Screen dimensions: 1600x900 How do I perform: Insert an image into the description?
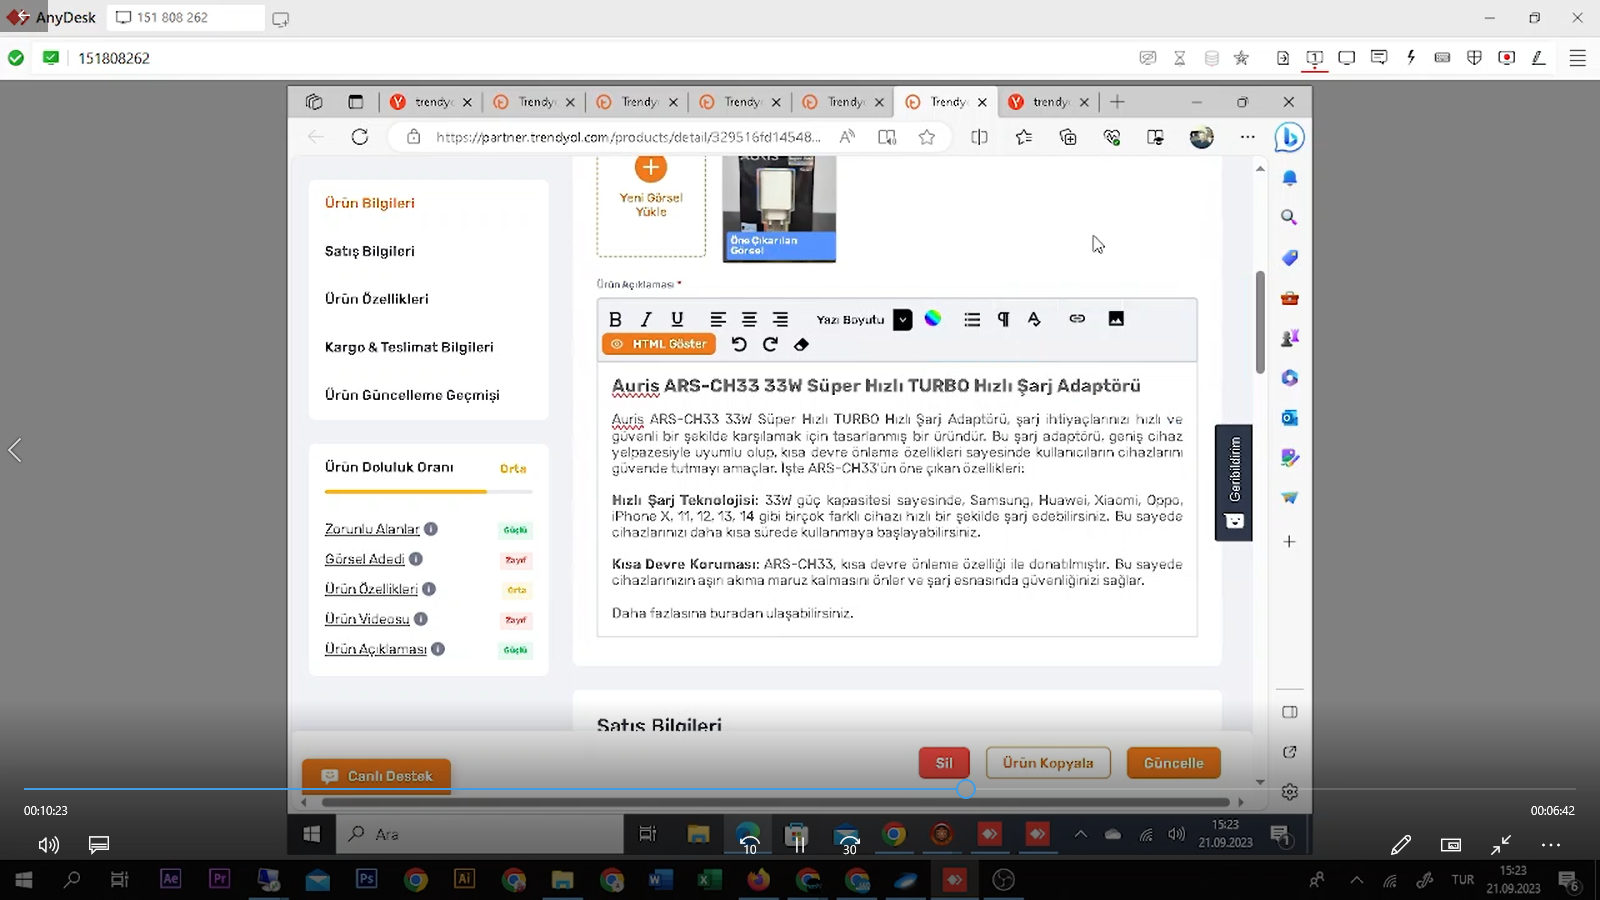pyautogui.click(x=1116, y=318)
